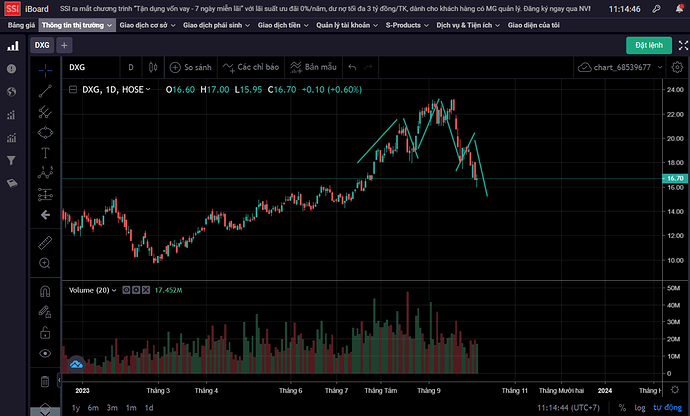Open Volume indicator settings icon

pyautogui.click(x=136, y=290)
